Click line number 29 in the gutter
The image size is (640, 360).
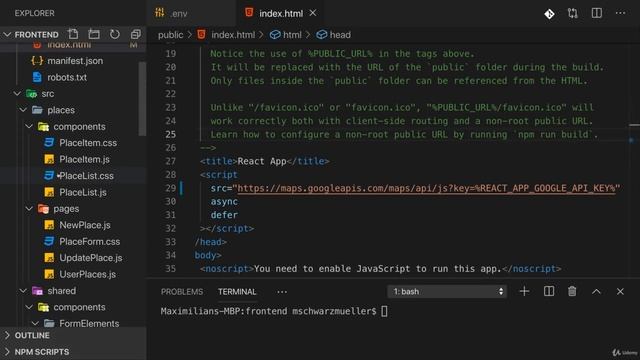[171, 188]
